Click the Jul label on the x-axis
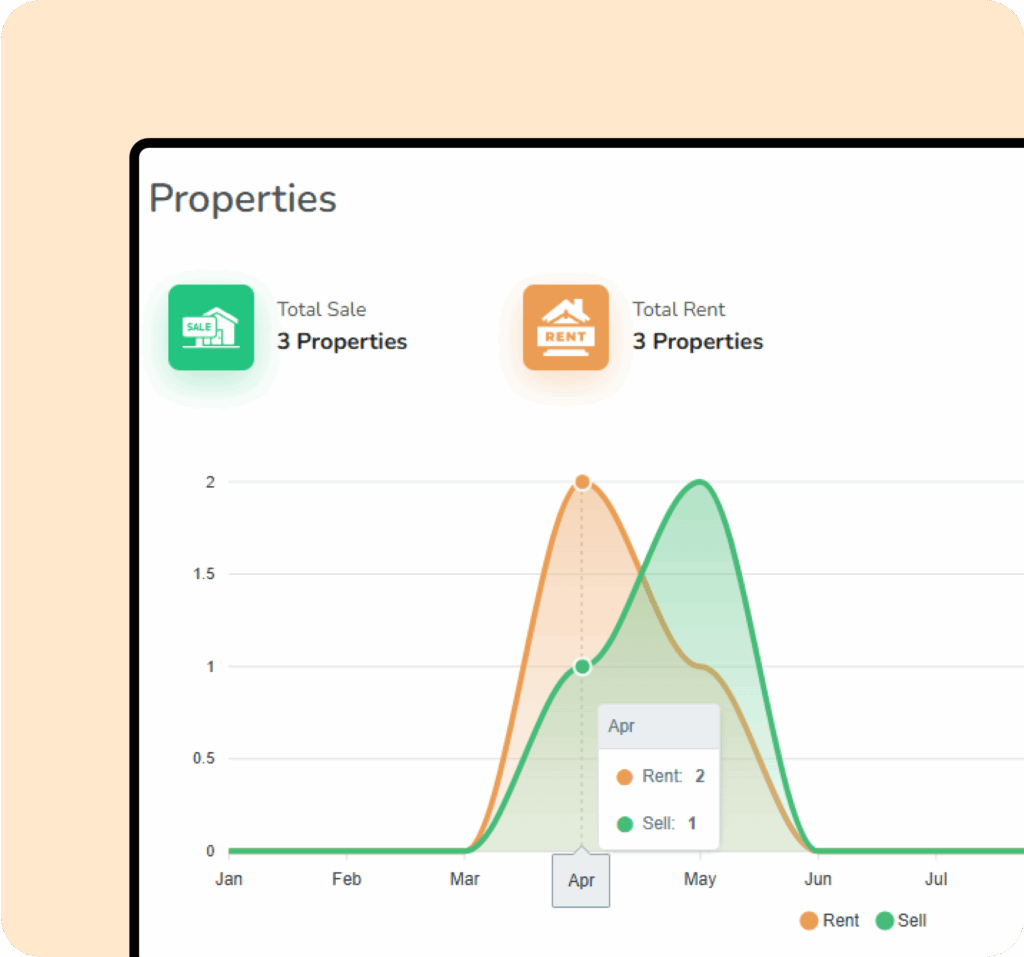1024x957 pixels. (936, 879)
